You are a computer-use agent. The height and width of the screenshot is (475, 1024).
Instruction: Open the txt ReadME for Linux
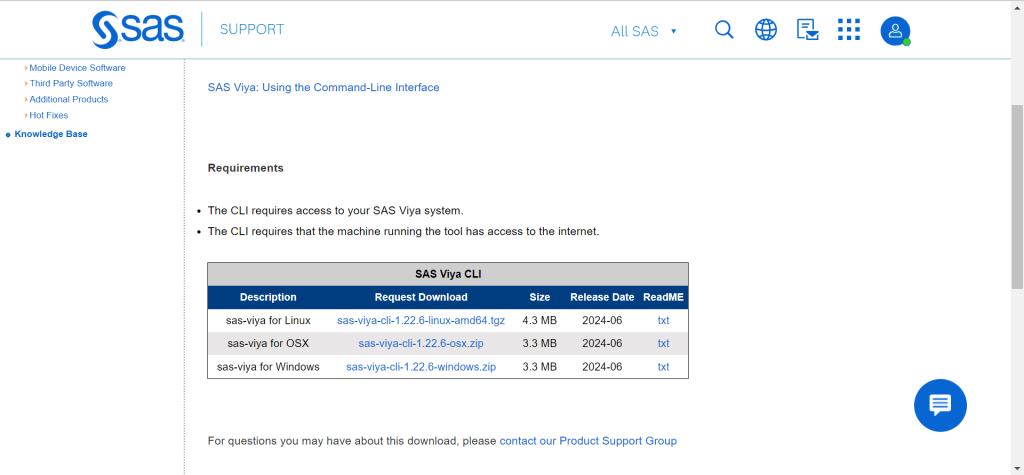[663, 321]
